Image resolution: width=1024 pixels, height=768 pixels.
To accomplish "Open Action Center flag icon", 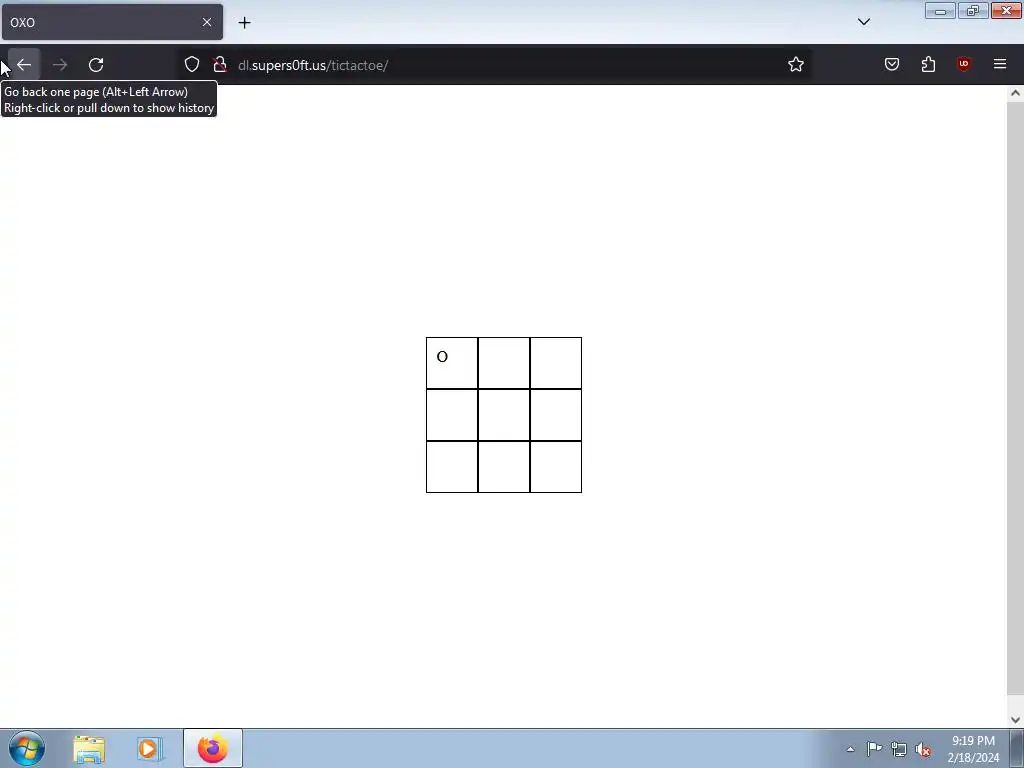I will (874, 749).
